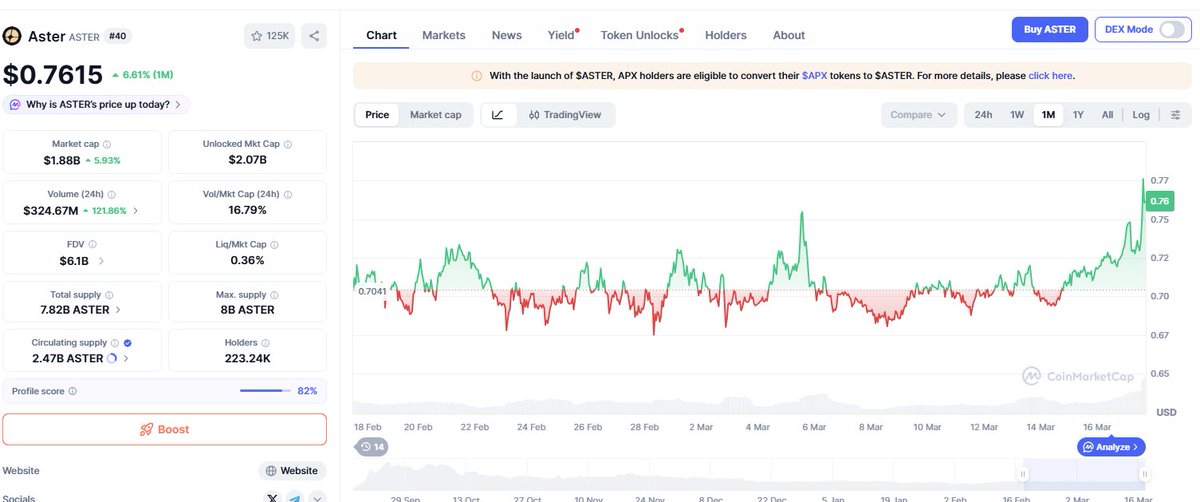Click the Max. supply info icon
Viewport: 1200px width, 502px height.
click(x=274, y=295)
